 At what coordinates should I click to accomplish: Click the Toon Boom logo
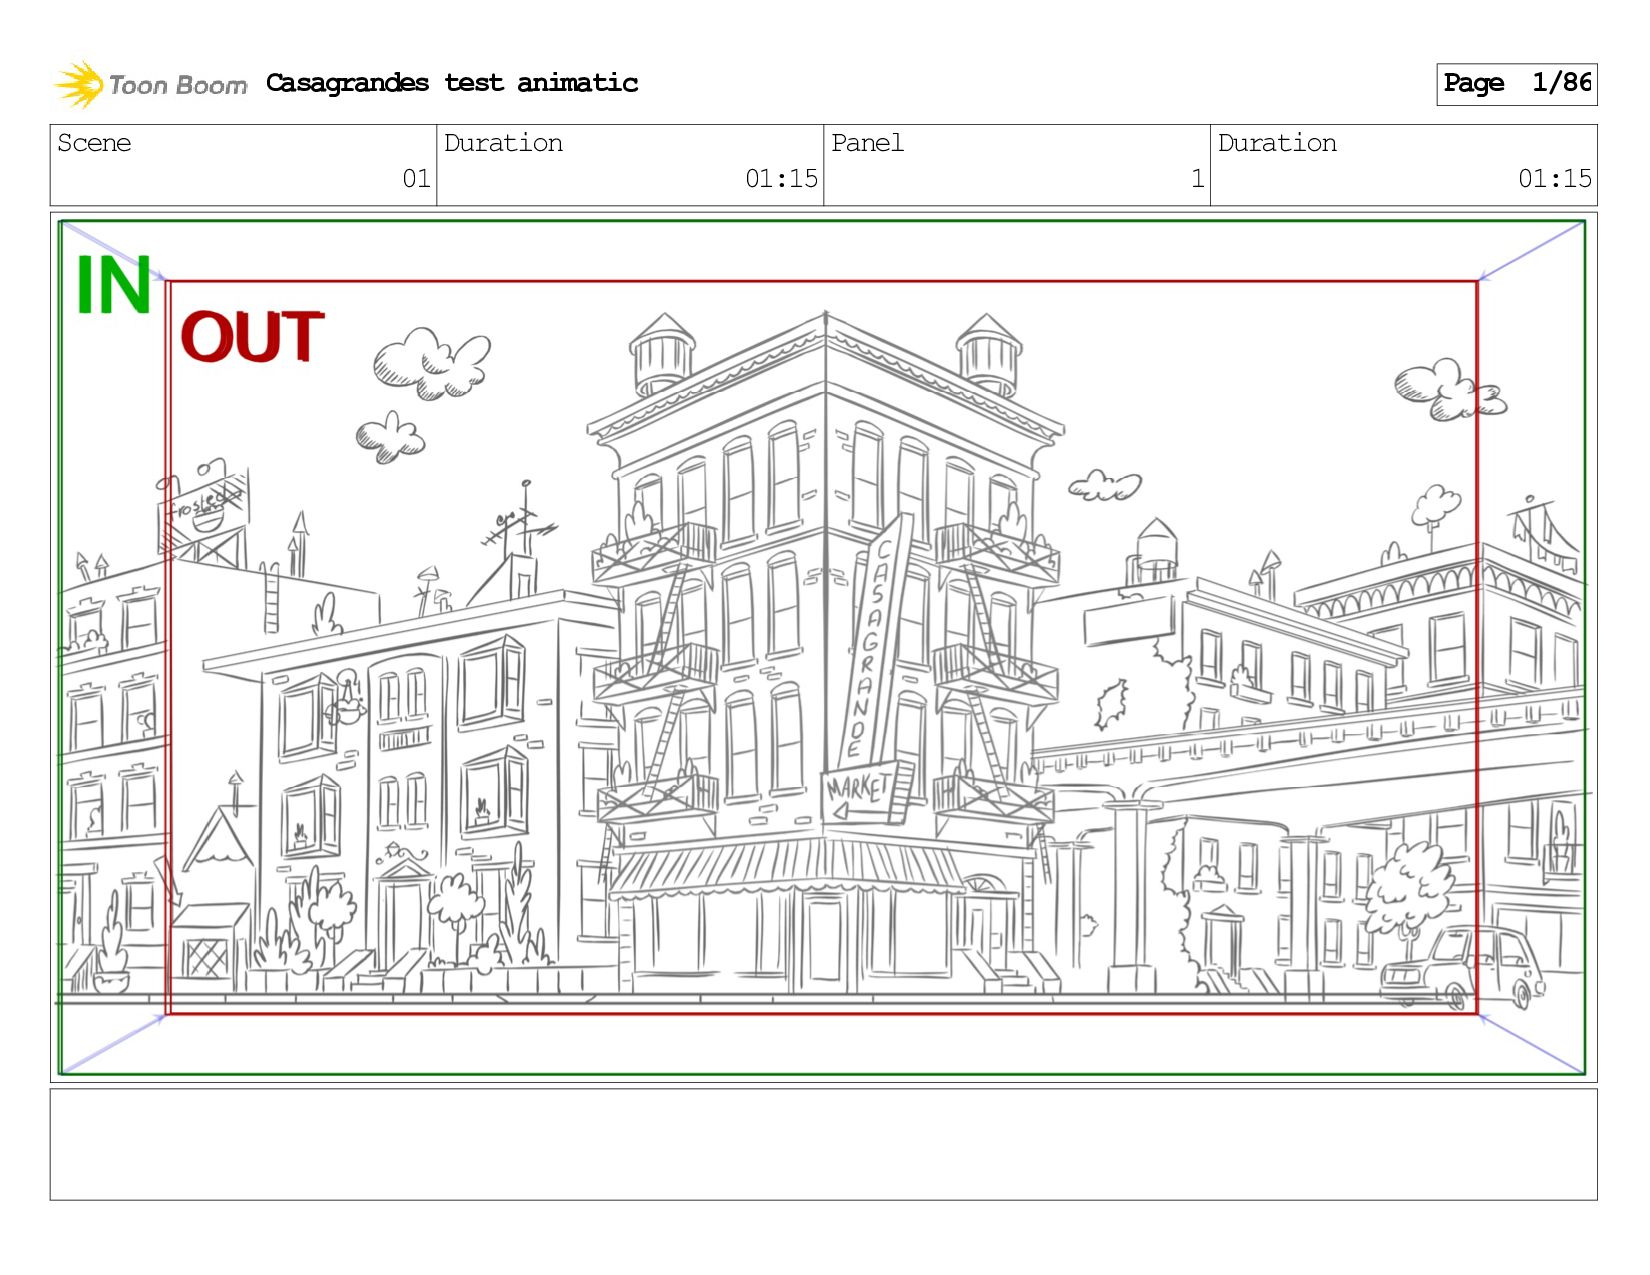pos(150,84)
